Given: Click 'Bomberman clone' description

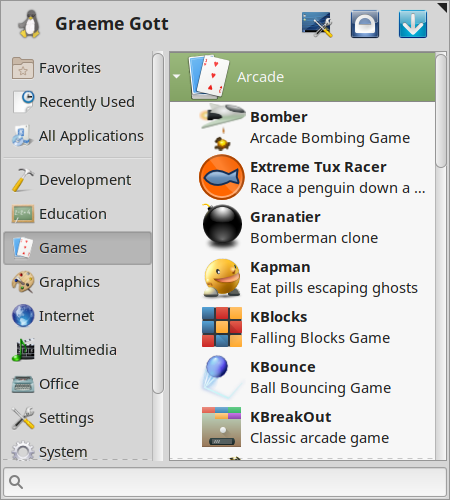Looking at the screenshot, I should click(314, 238).
